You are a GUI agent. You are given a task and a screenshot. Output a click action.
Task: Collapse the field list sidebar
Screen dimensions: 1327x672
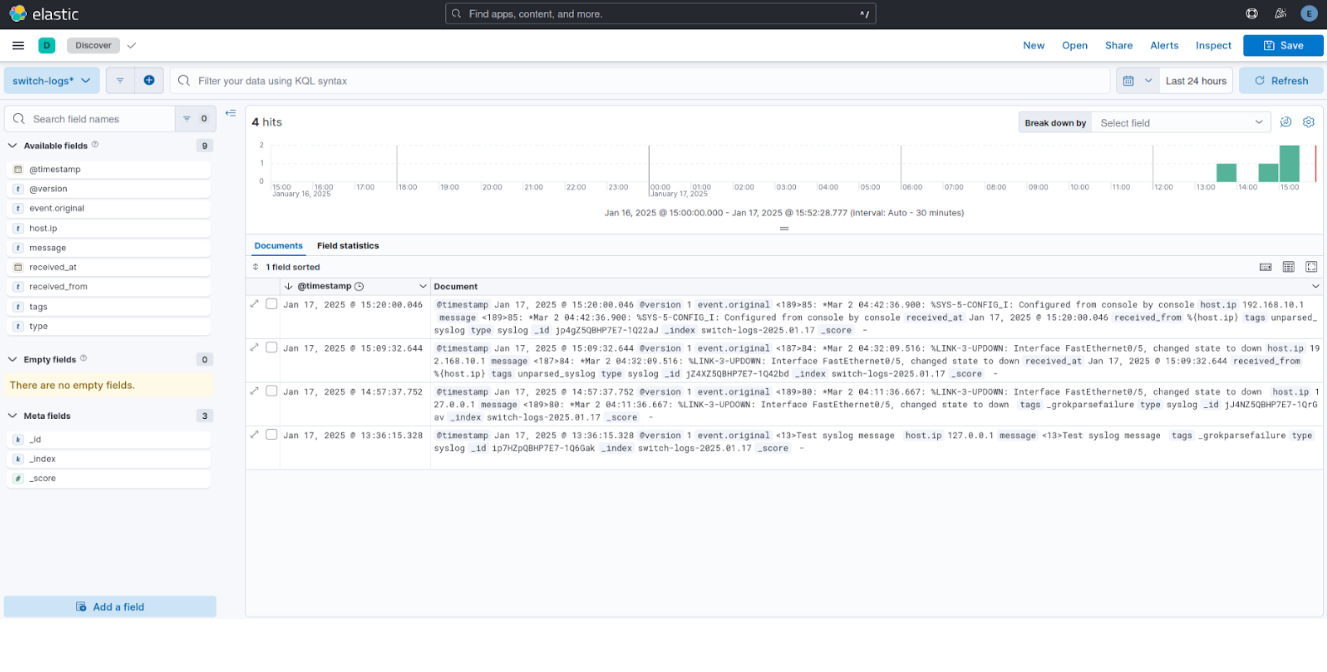[231, 113]
